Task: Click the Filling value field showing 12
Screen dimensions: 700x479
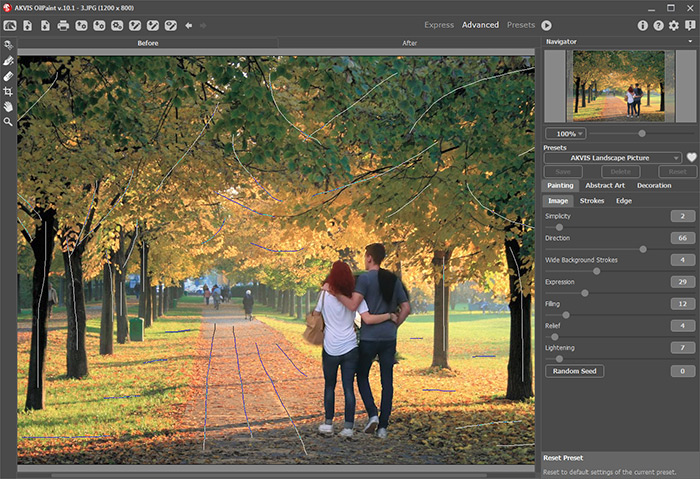Action: [x=683, y=304]
